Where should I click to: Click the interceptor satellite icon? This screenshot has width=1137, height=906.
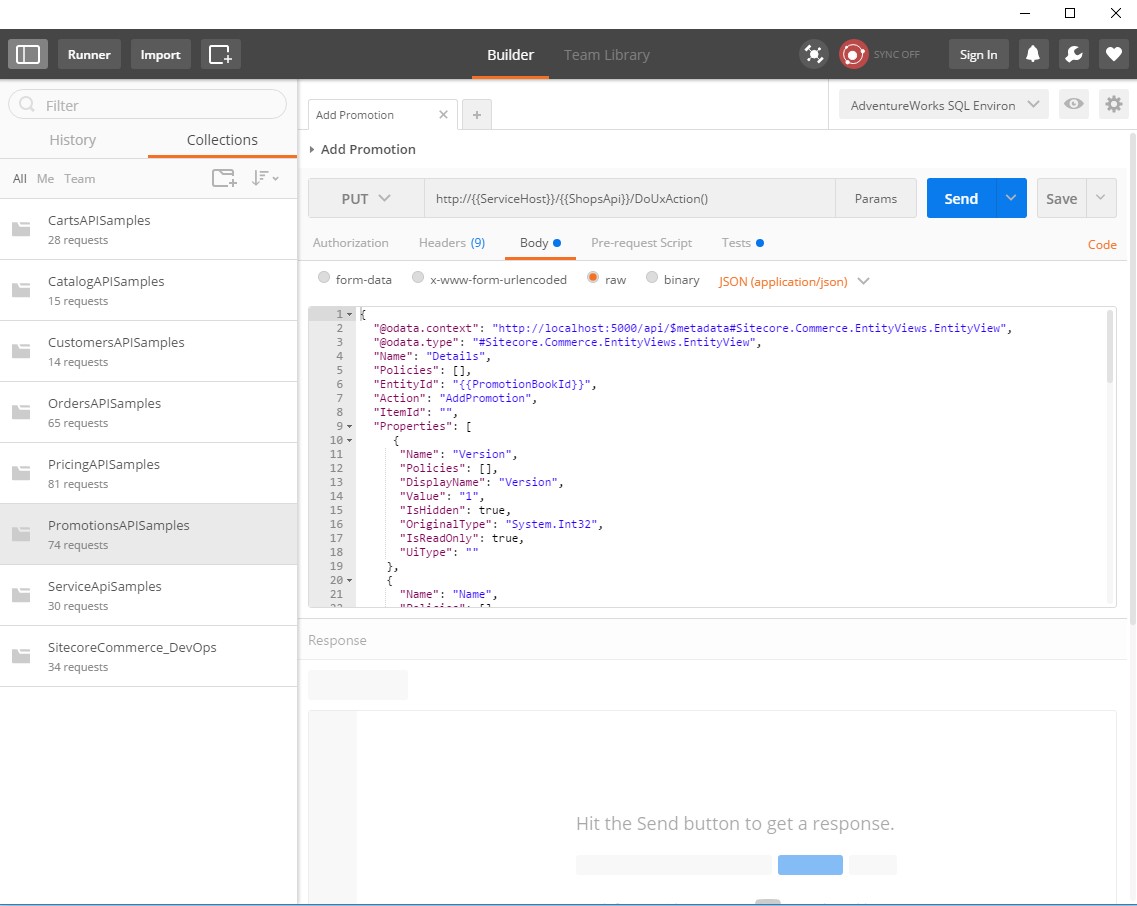[x=814, y=54]
